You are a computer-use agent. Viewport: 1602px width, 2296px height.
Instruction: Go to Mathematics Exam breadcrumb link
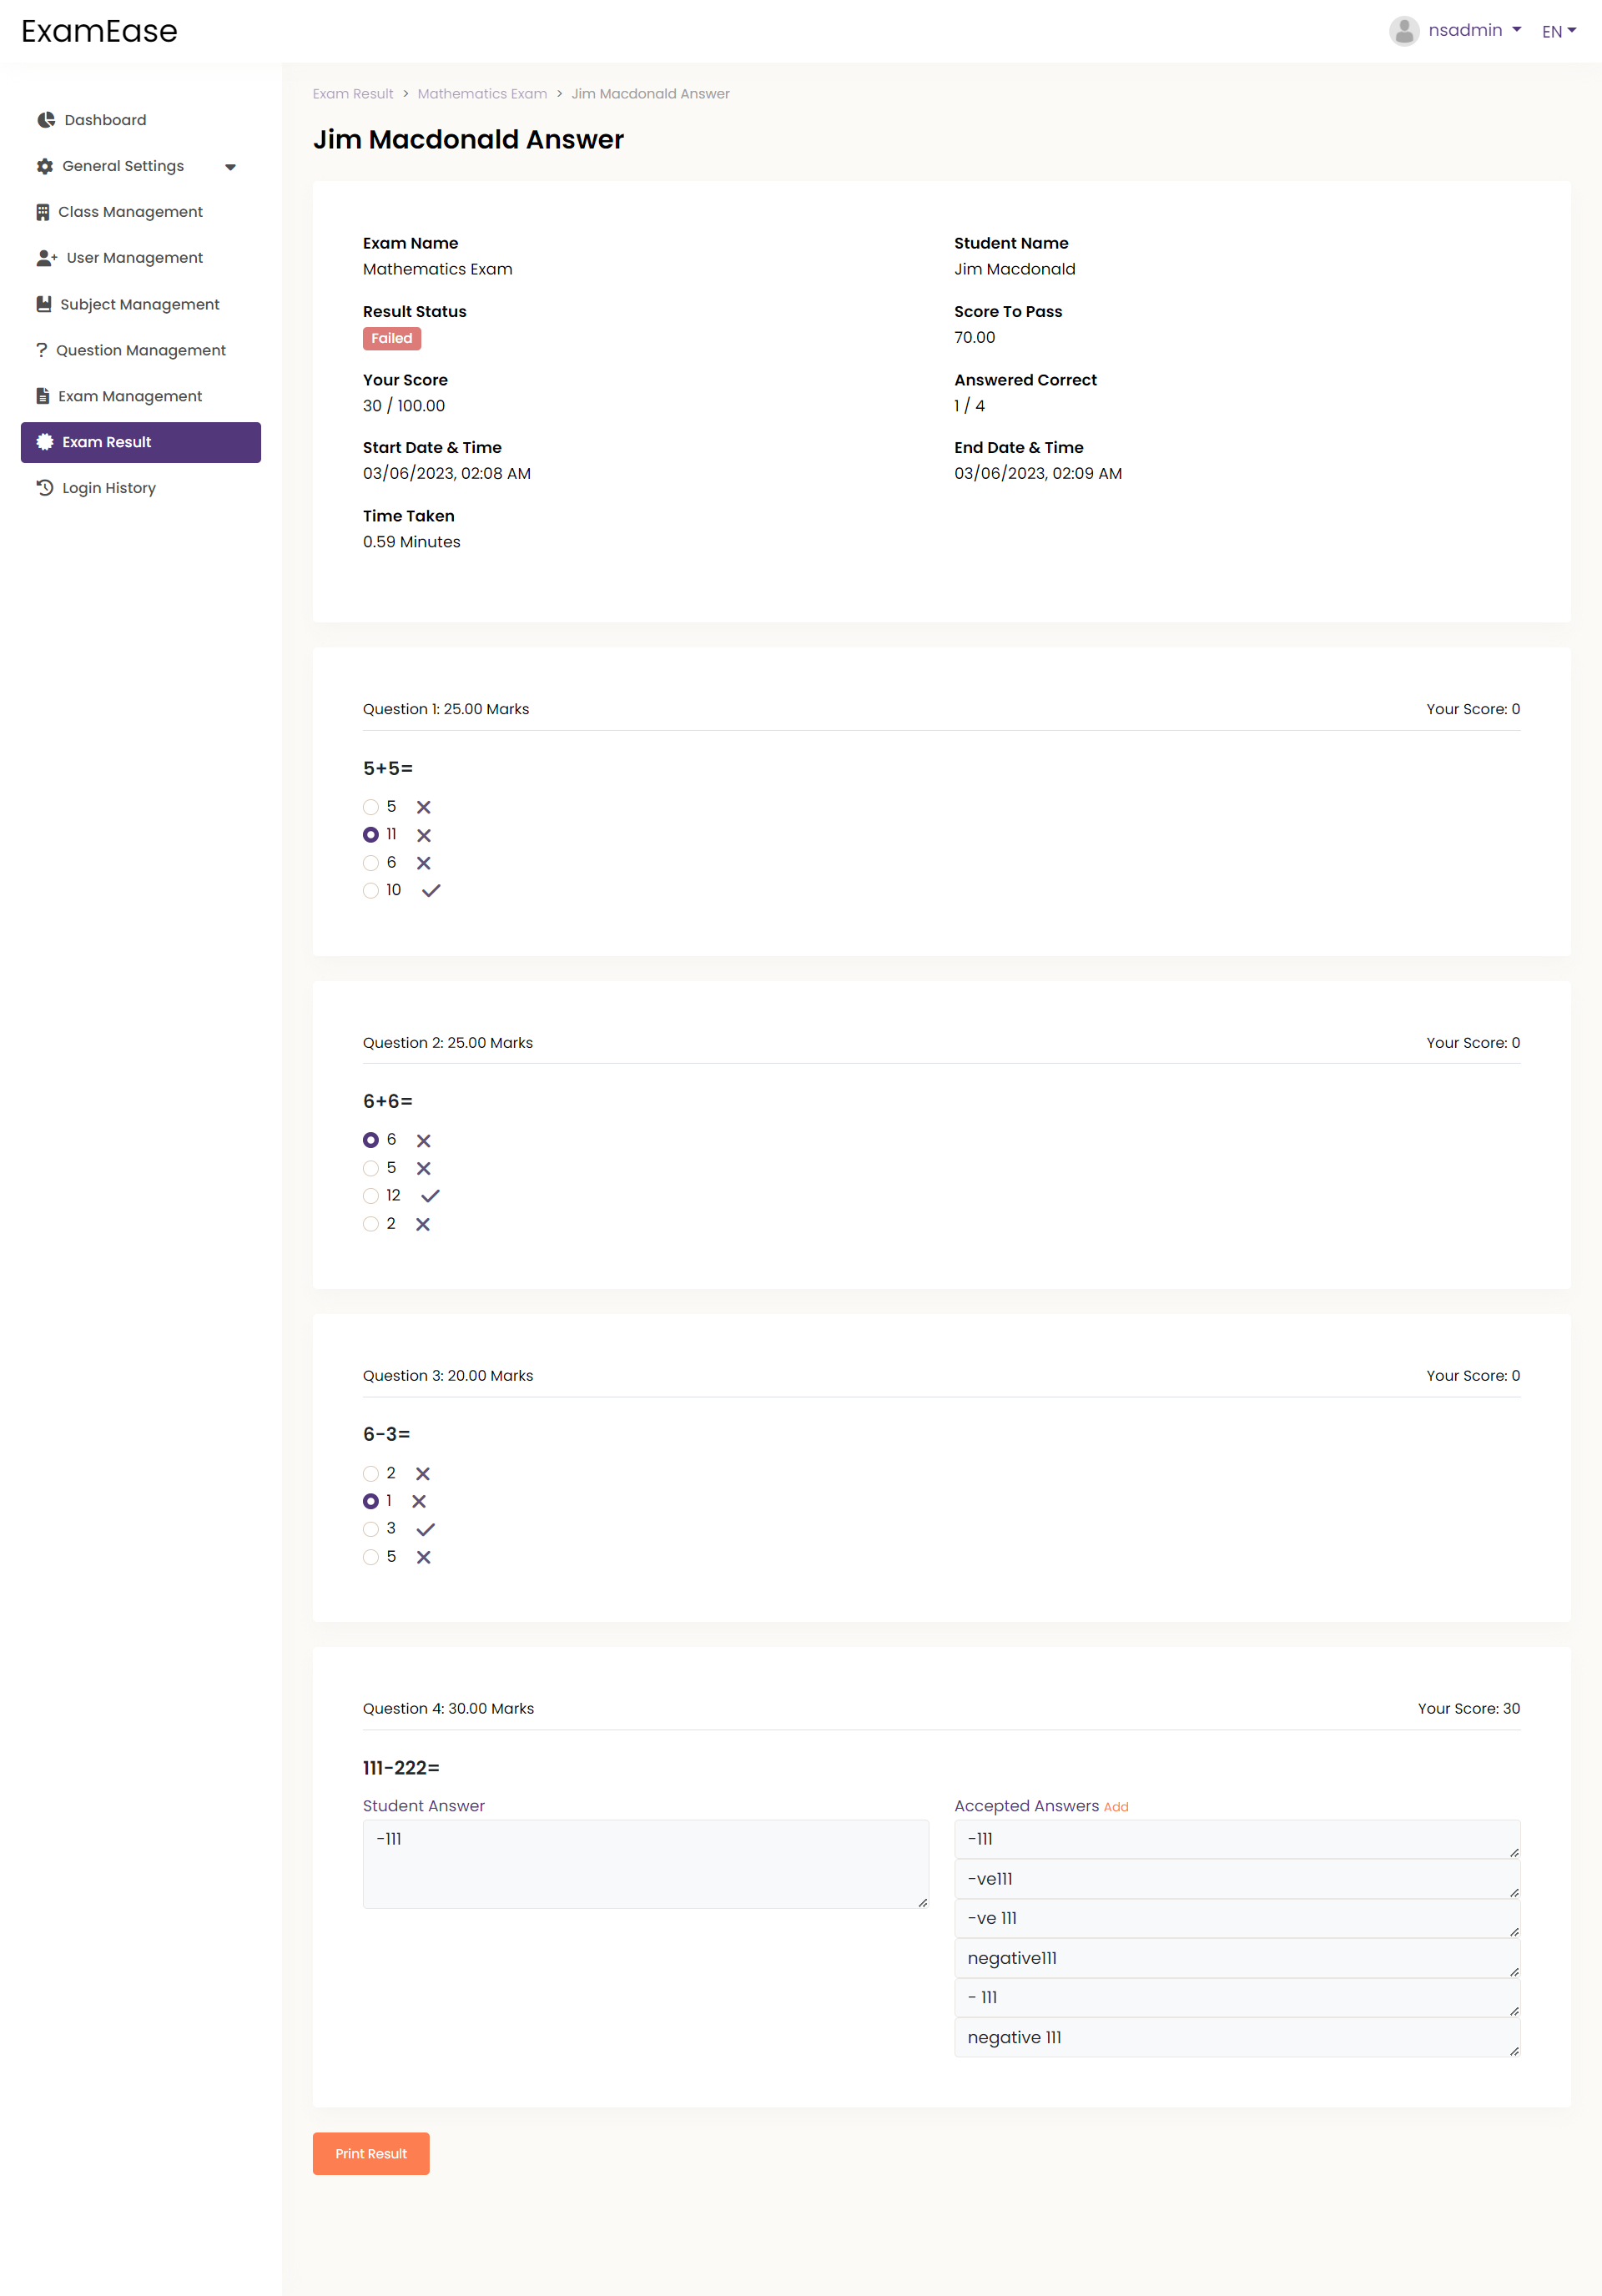[482, 94]
